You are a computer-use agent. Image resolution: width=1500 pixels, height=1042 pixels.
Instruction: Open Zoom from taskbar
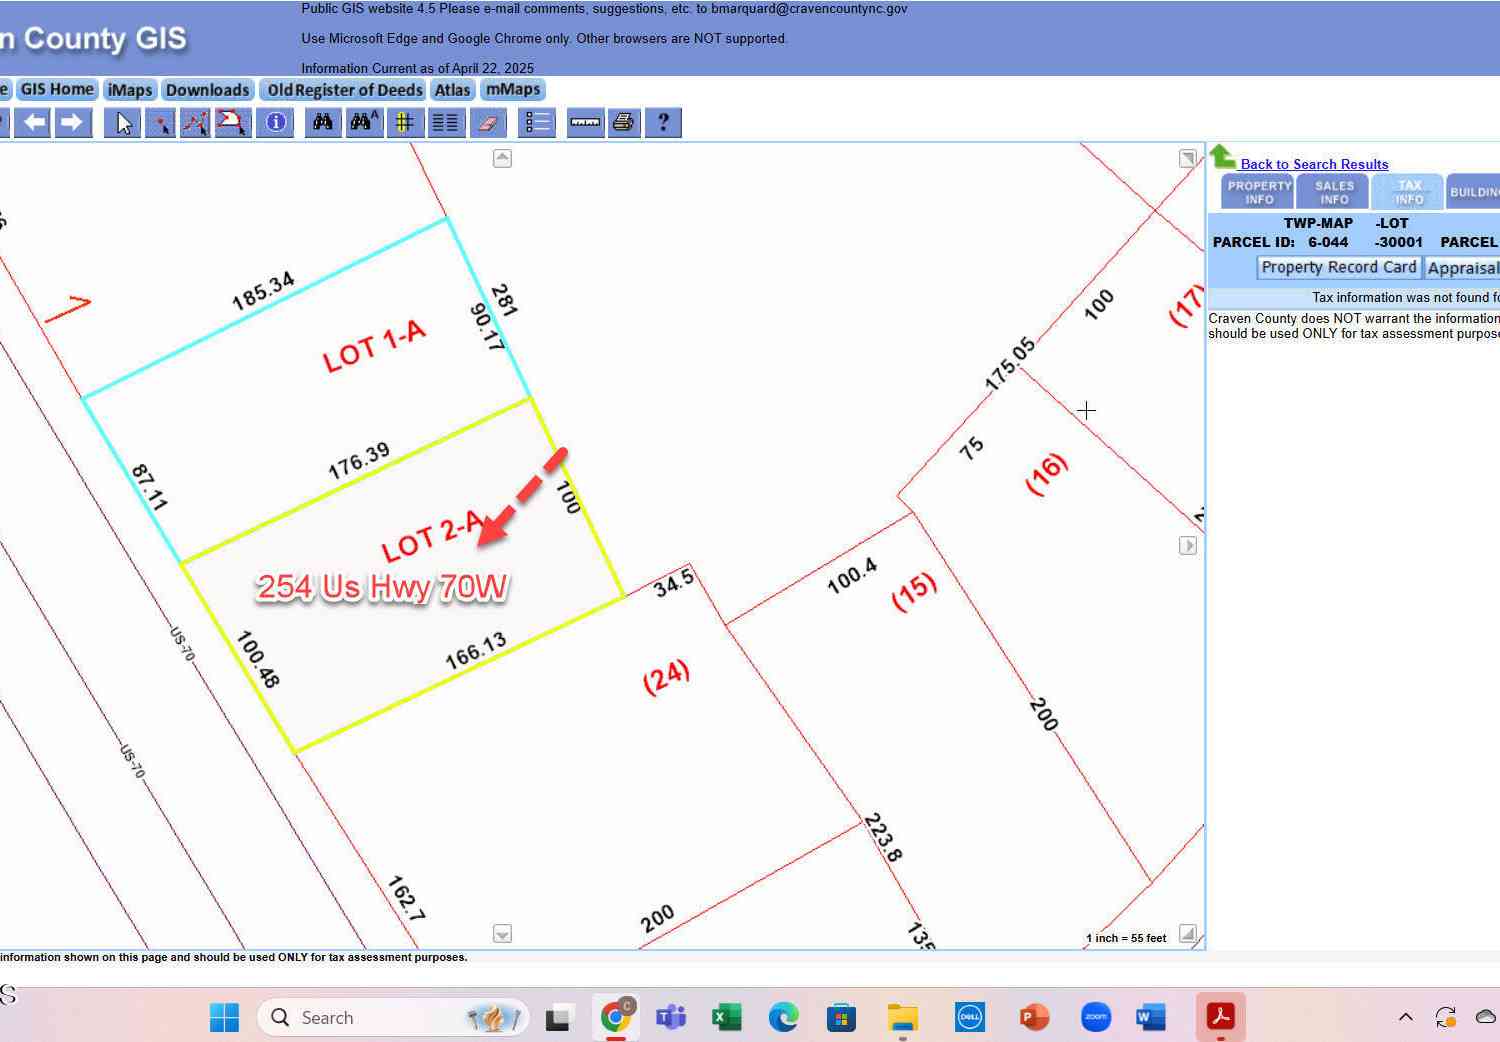(x=1096, y=1018)
